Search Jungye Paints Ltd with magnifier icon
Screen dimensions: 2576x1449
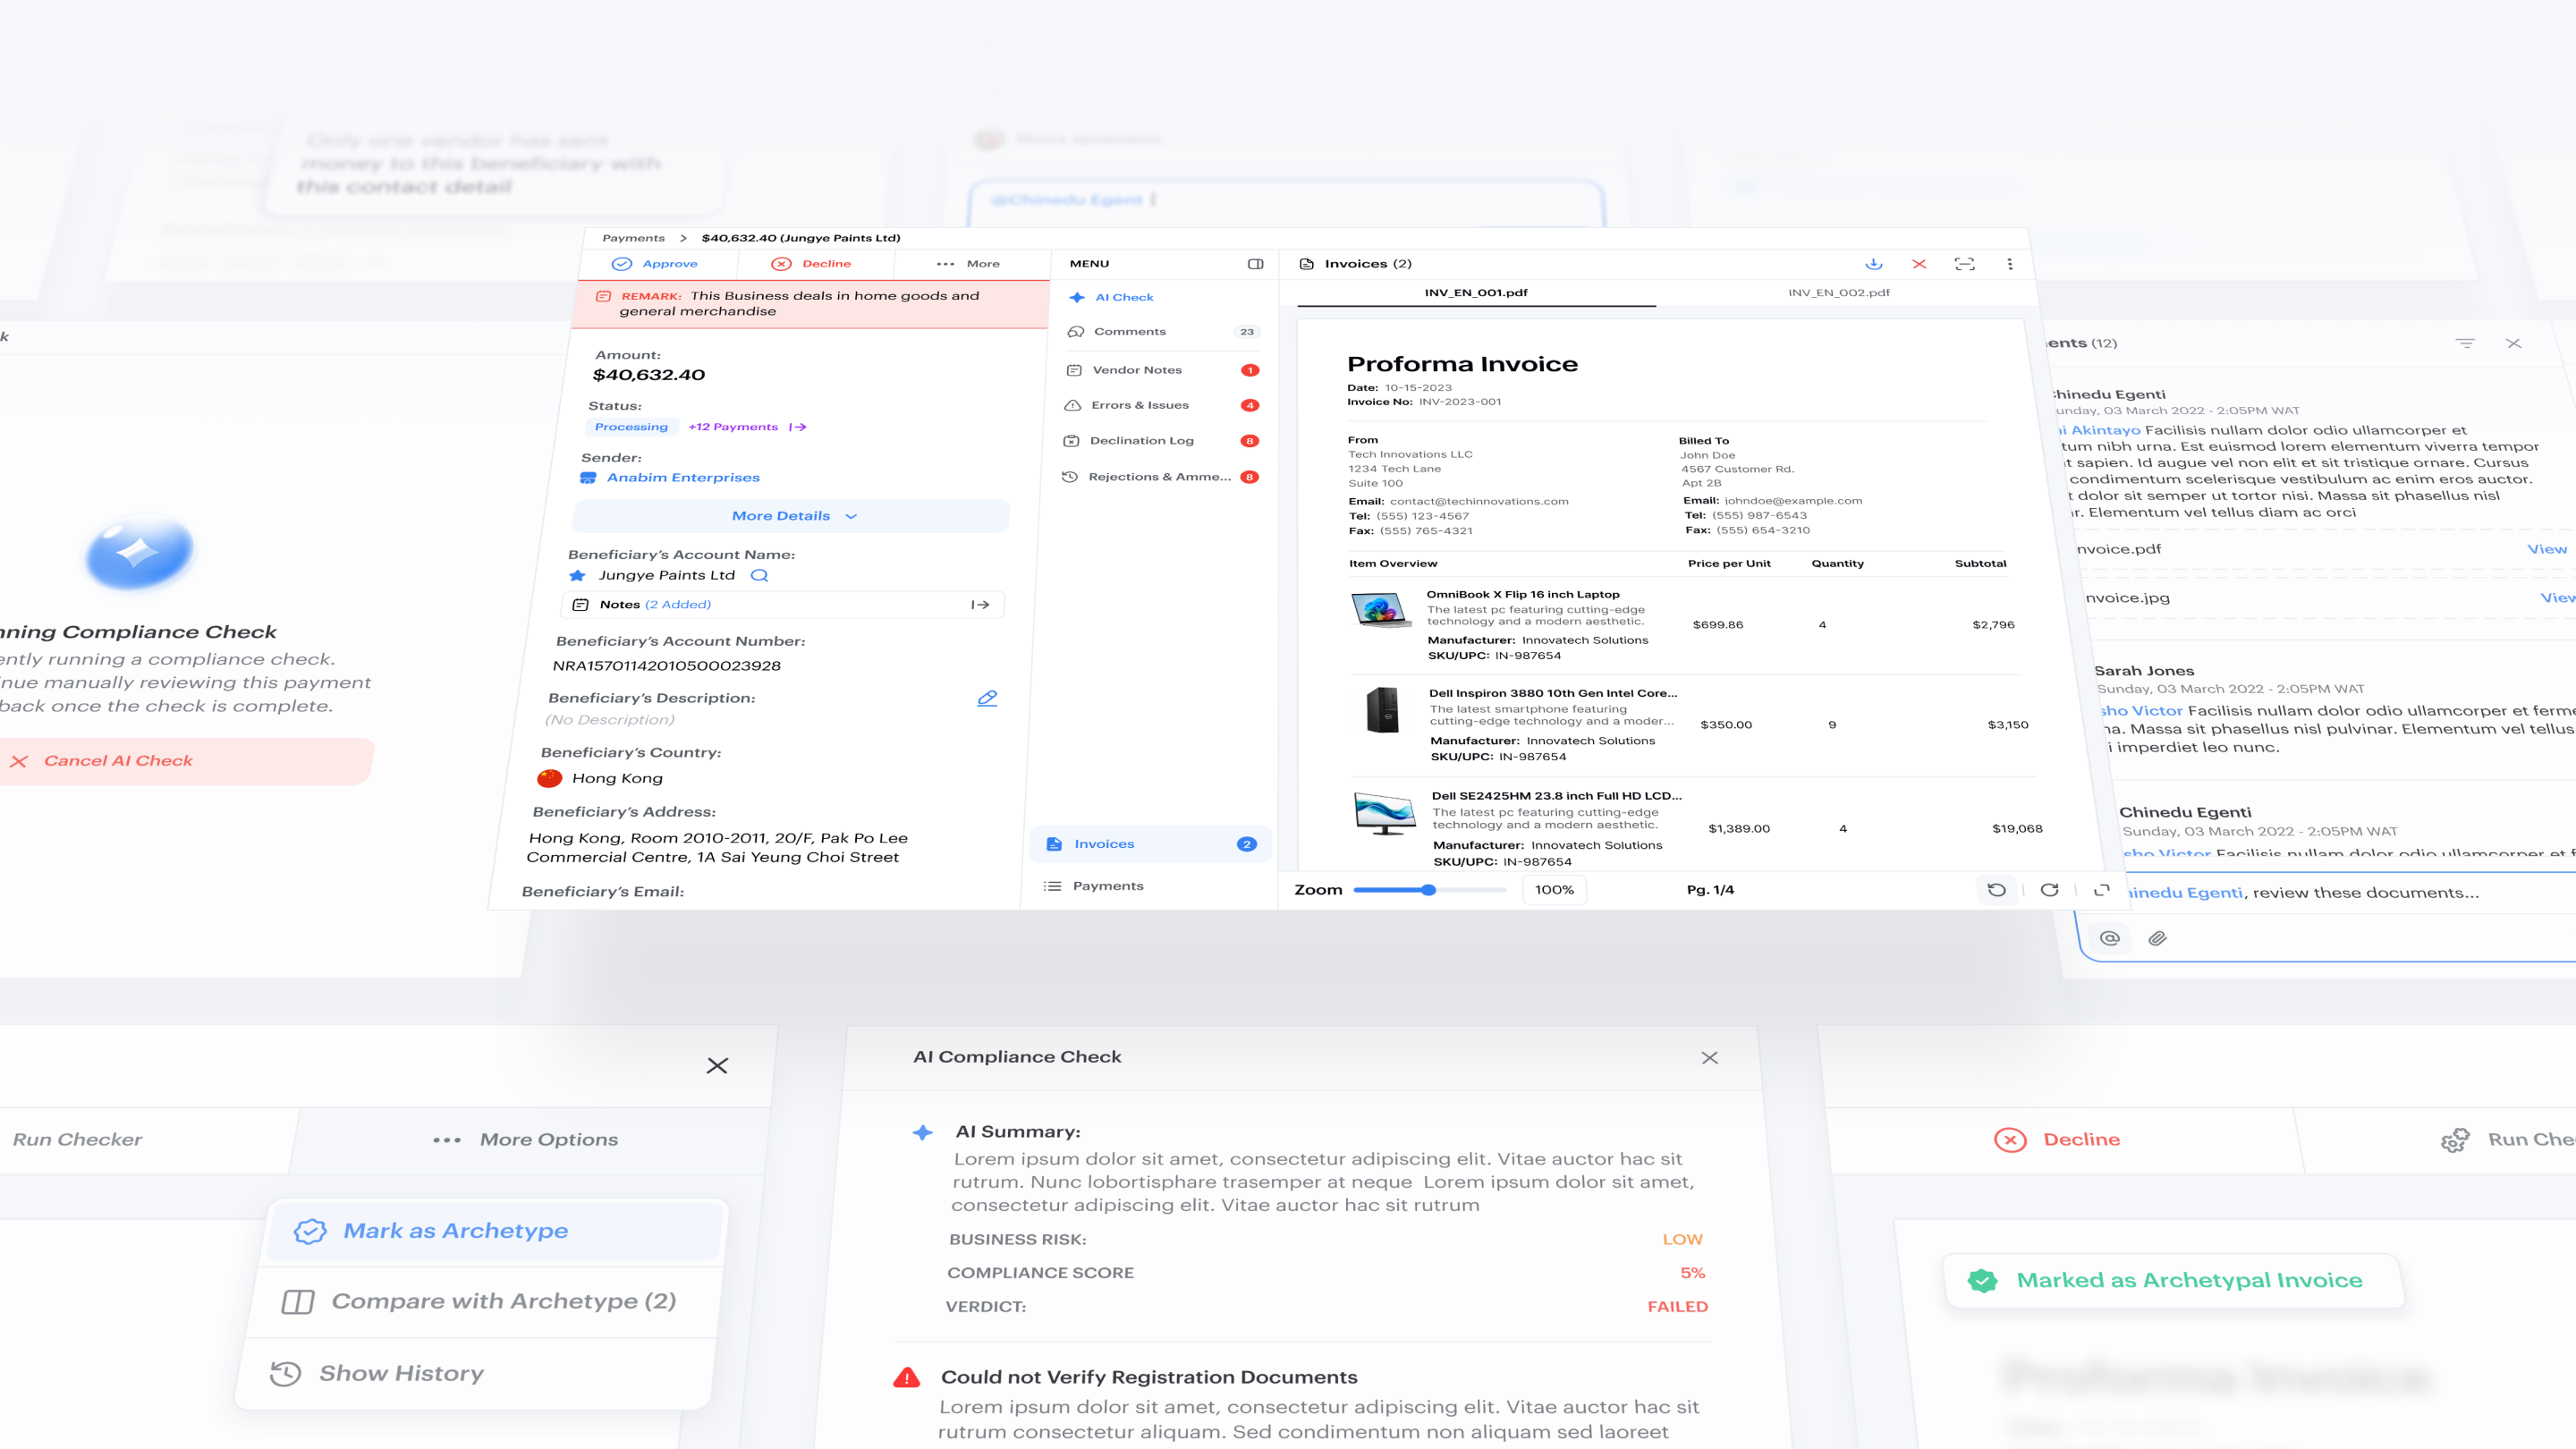(x=760, y=575)
